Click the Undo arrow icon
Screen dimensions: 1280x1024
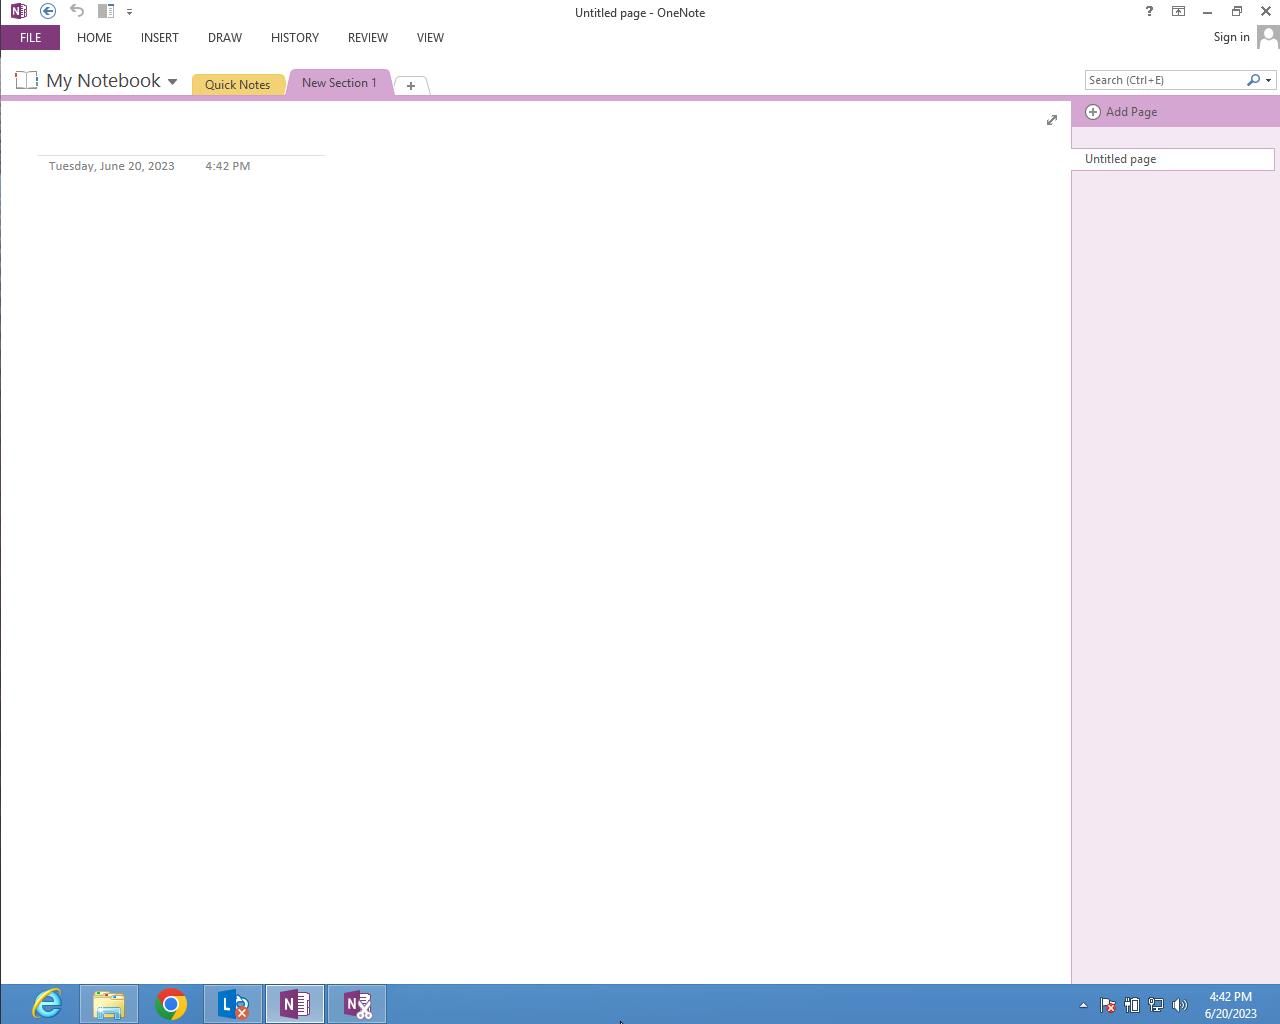(x=77, y=11)
